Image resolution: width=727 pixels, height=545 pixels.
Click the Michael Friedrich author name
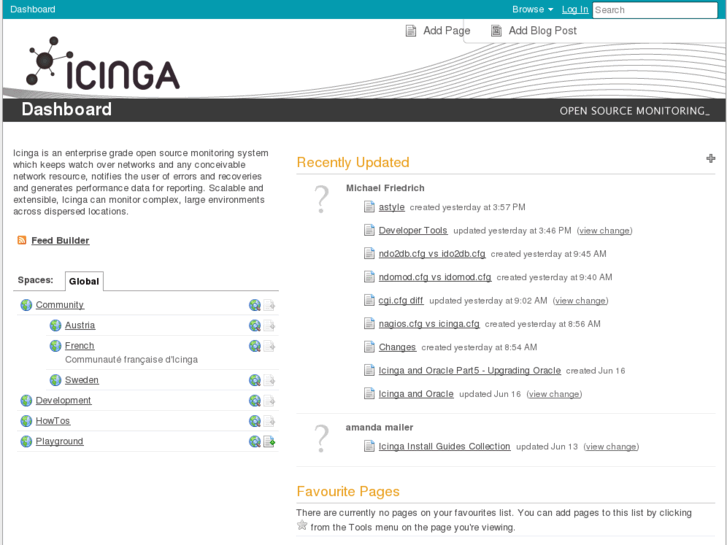385,188
